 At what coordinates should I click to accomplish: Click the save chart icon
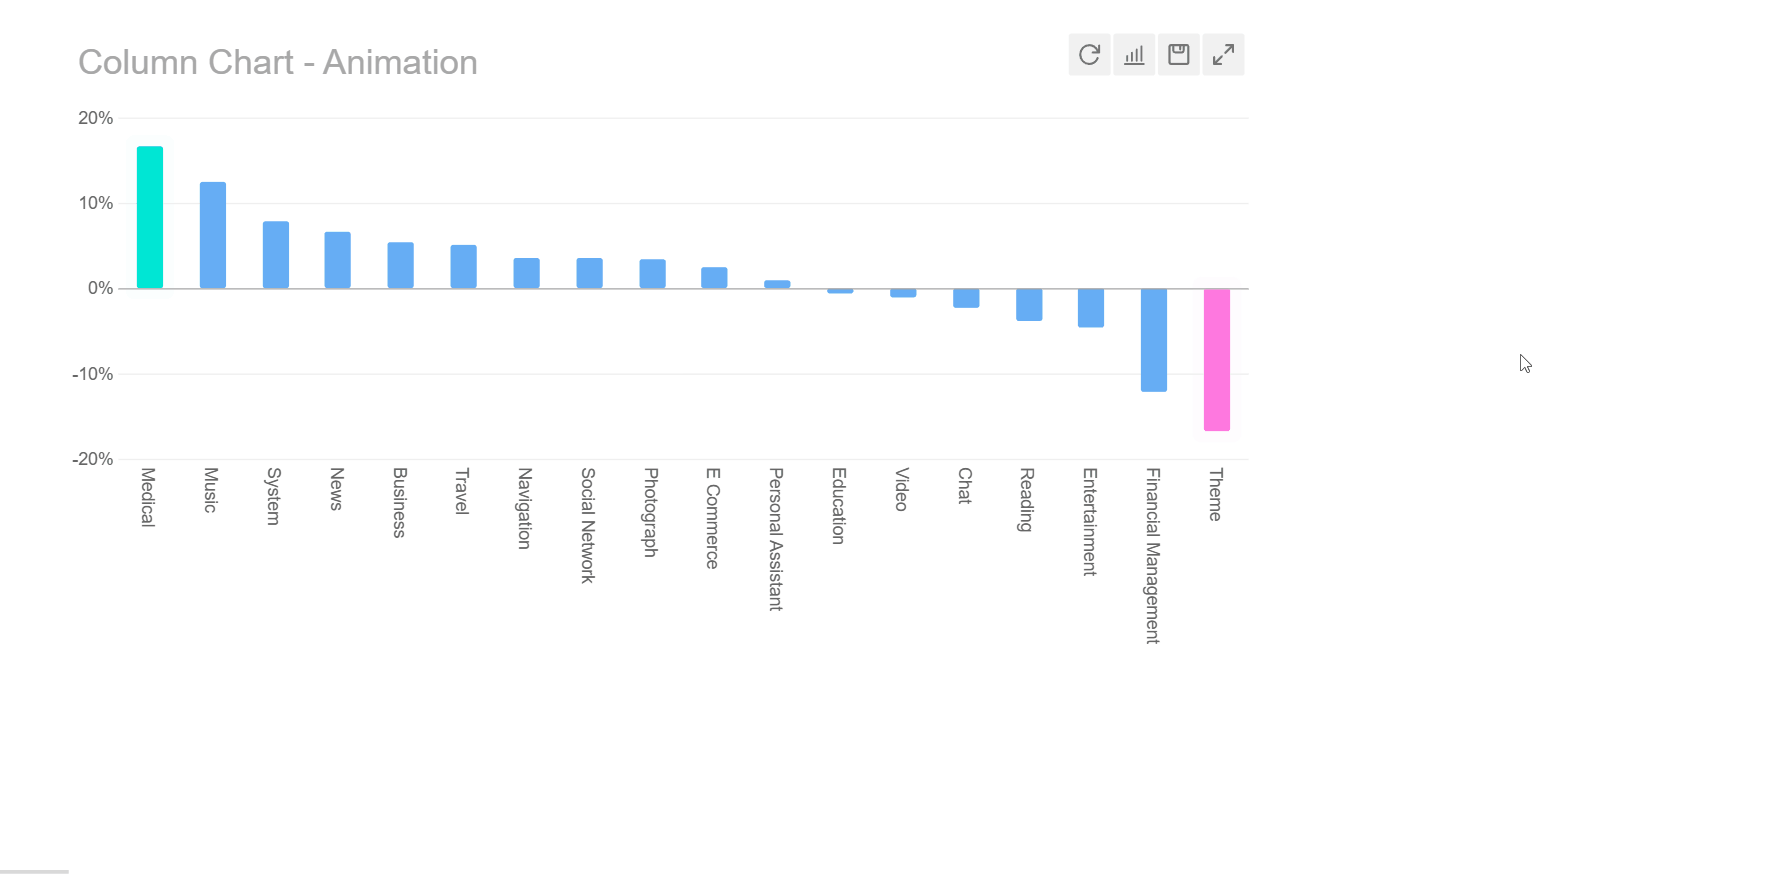[x=1178, y=55]
